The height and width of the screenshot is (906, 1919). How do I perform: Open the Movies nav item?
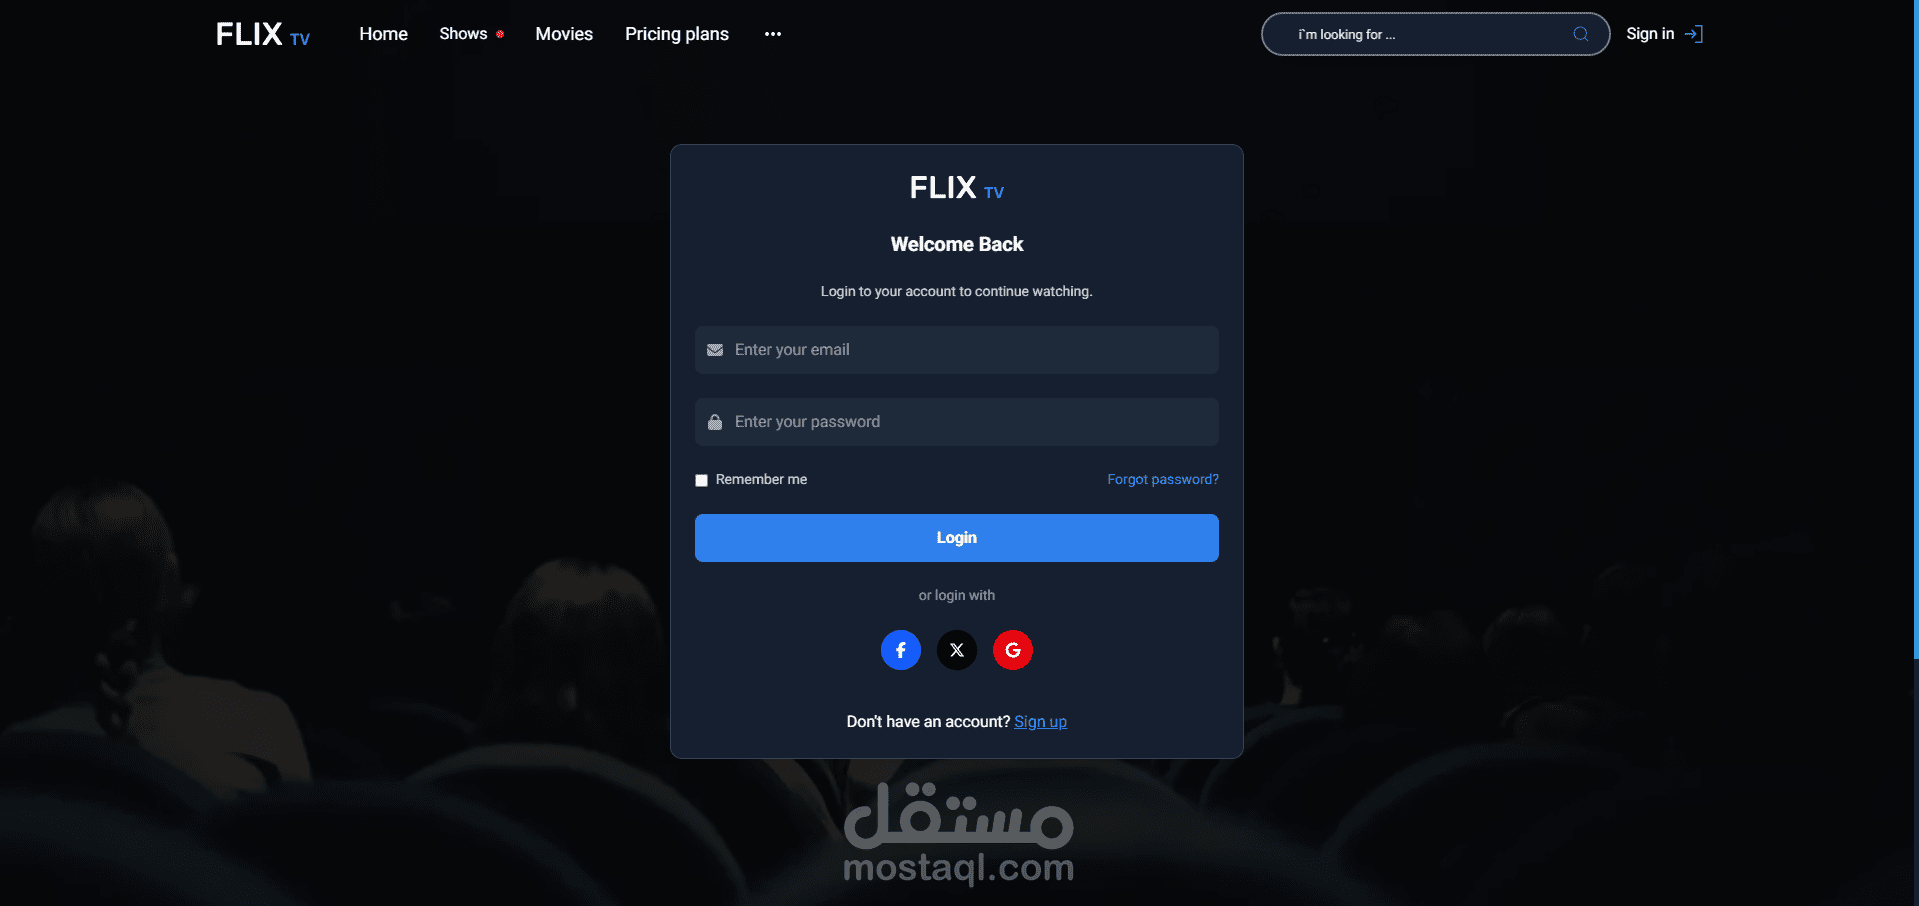coord(564,34)
